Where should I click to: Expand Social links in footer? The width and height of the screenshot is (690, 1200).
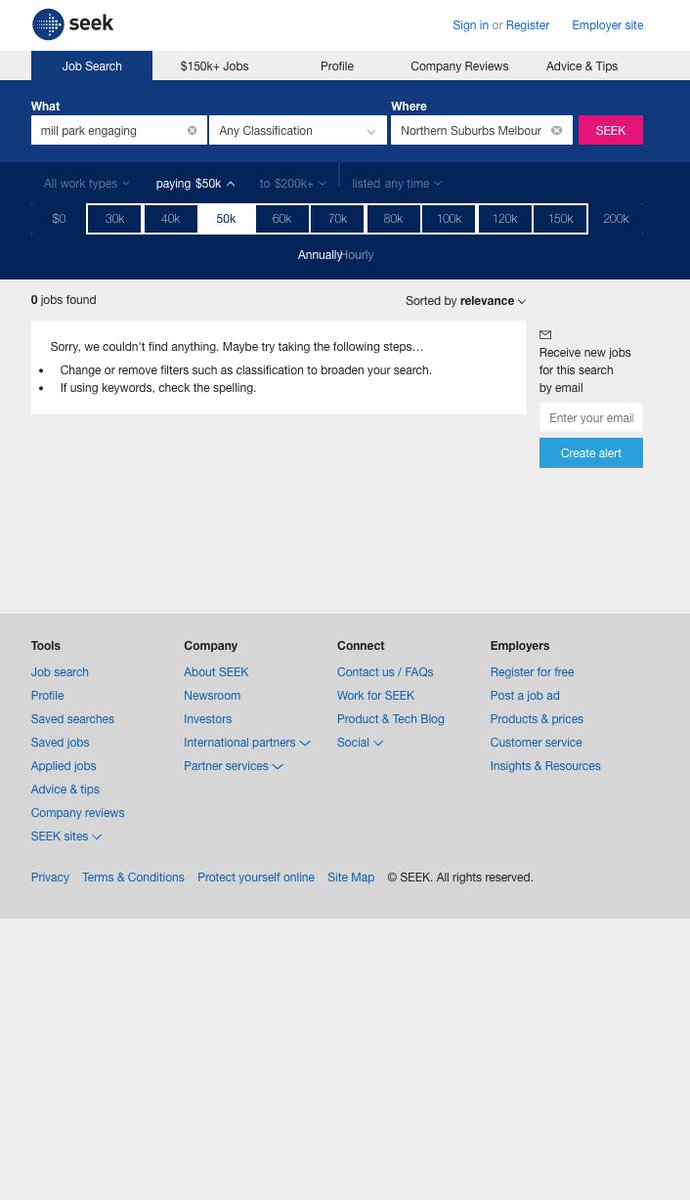pyautogui.click(x=360, y=742)
